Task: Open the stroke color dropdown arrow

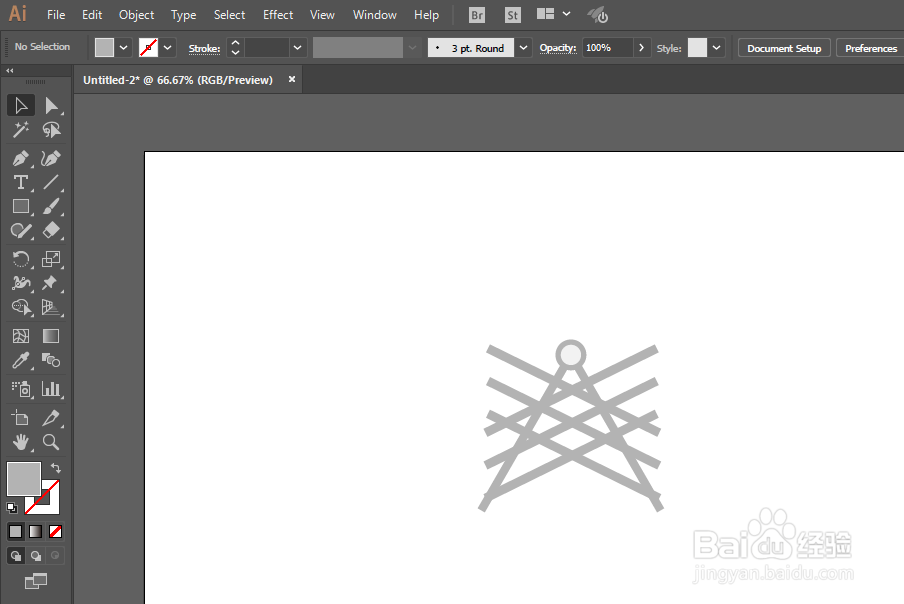Action: (x=167, y=48)
